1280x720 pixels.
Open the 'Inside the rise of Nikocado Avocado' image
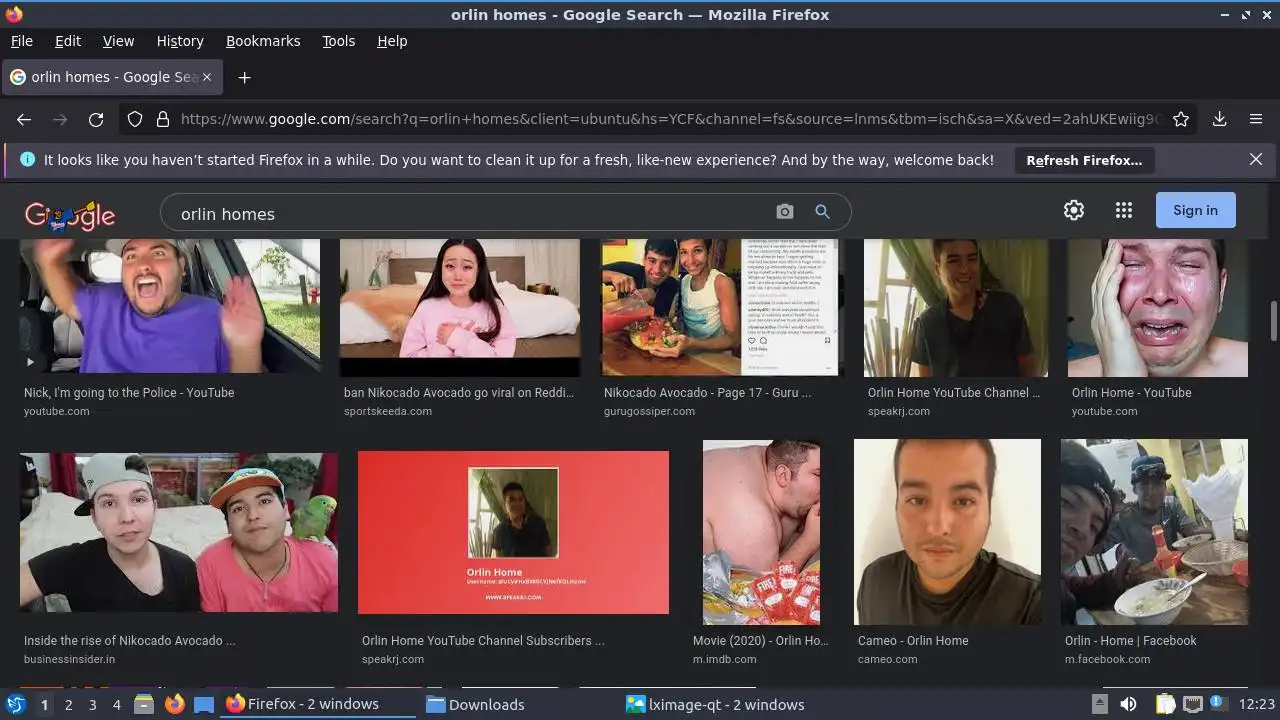tap(179, 532)
